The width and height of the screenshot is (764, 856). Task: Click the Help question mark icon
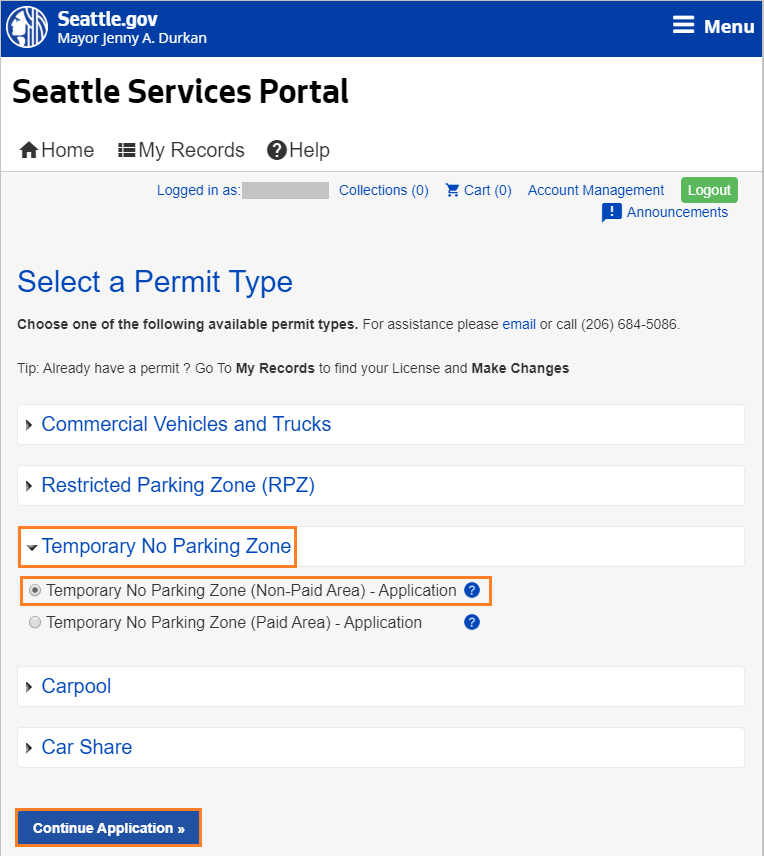click(277, 150)
